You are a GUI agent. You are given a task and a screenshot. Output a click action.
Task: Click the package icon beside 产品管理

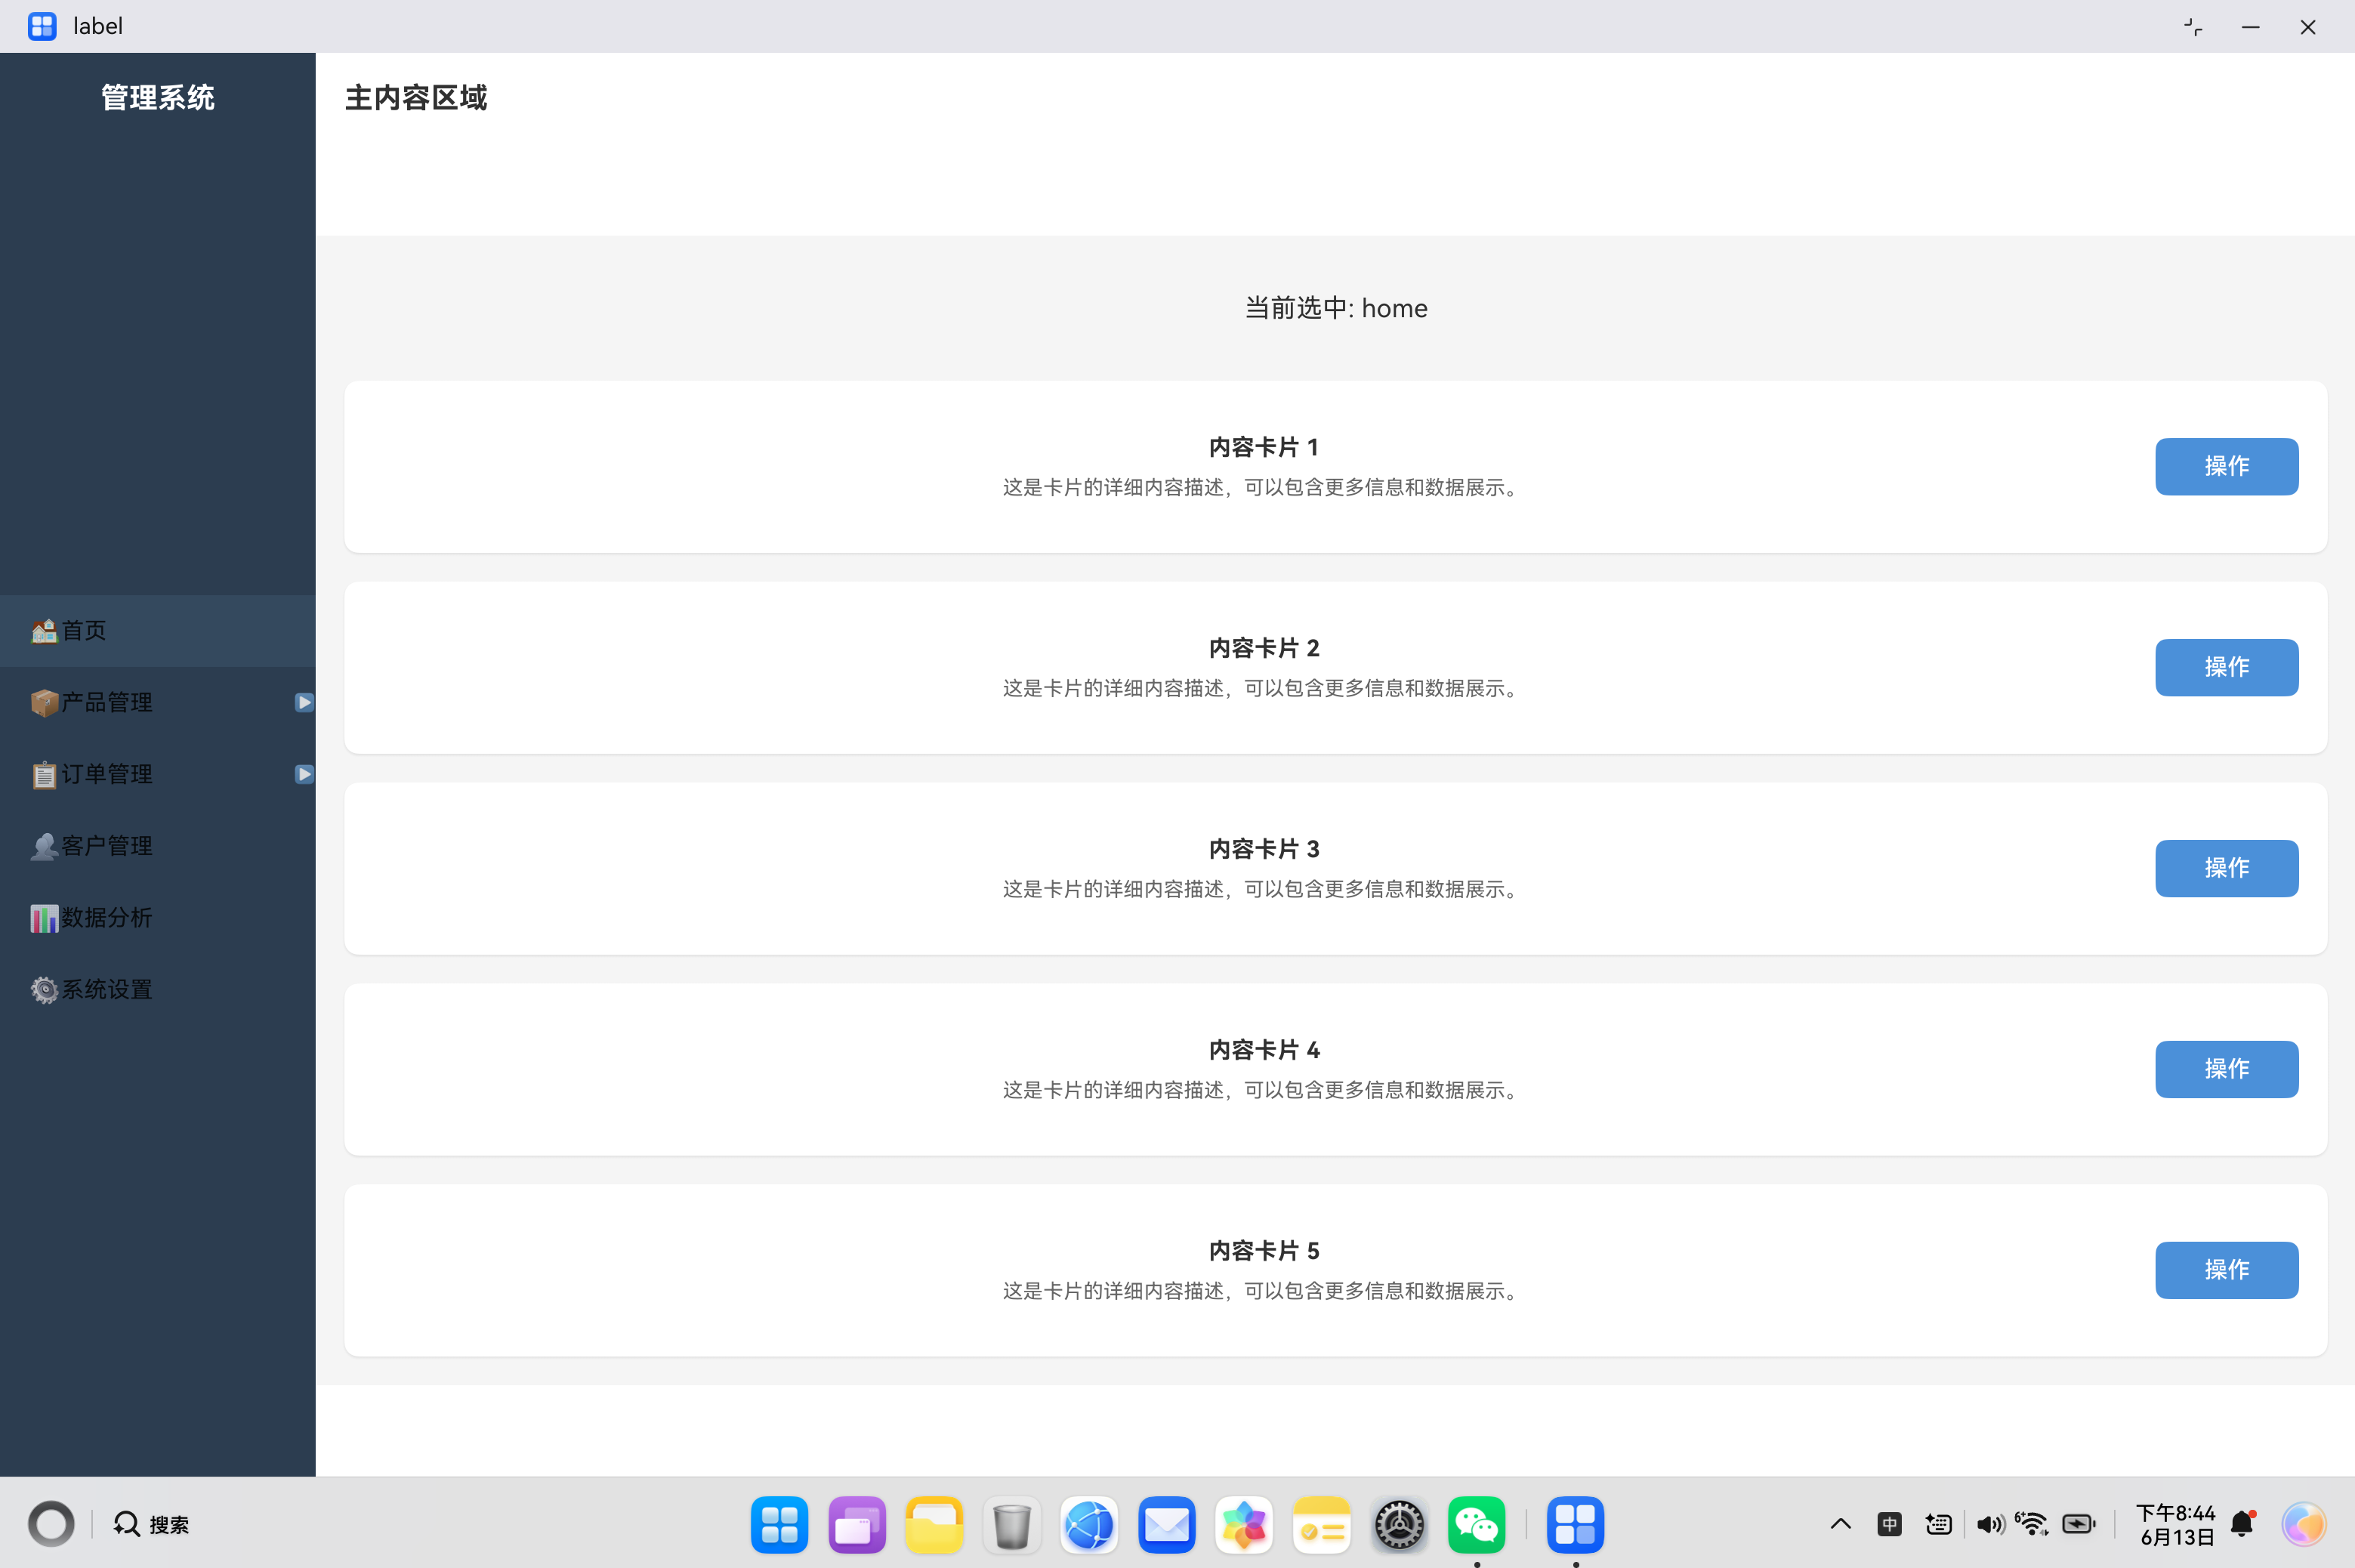tap(44, 703)
